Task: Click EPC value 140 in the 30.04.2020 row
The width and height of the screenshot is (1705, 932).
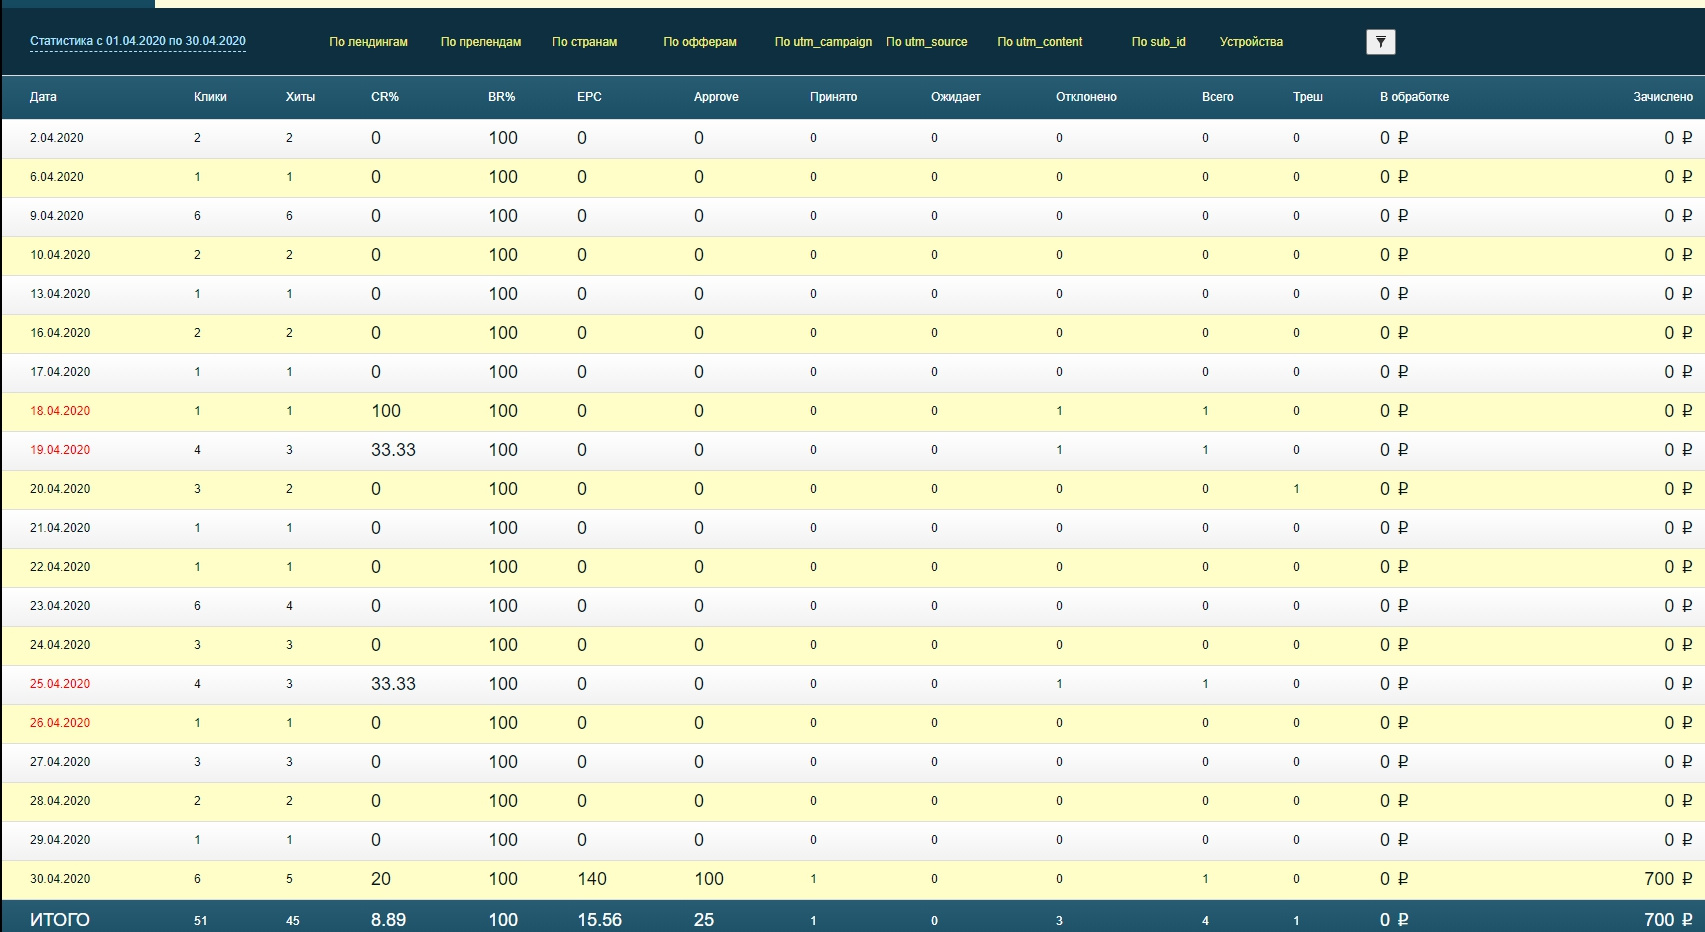Action: (x=592, y=879)
